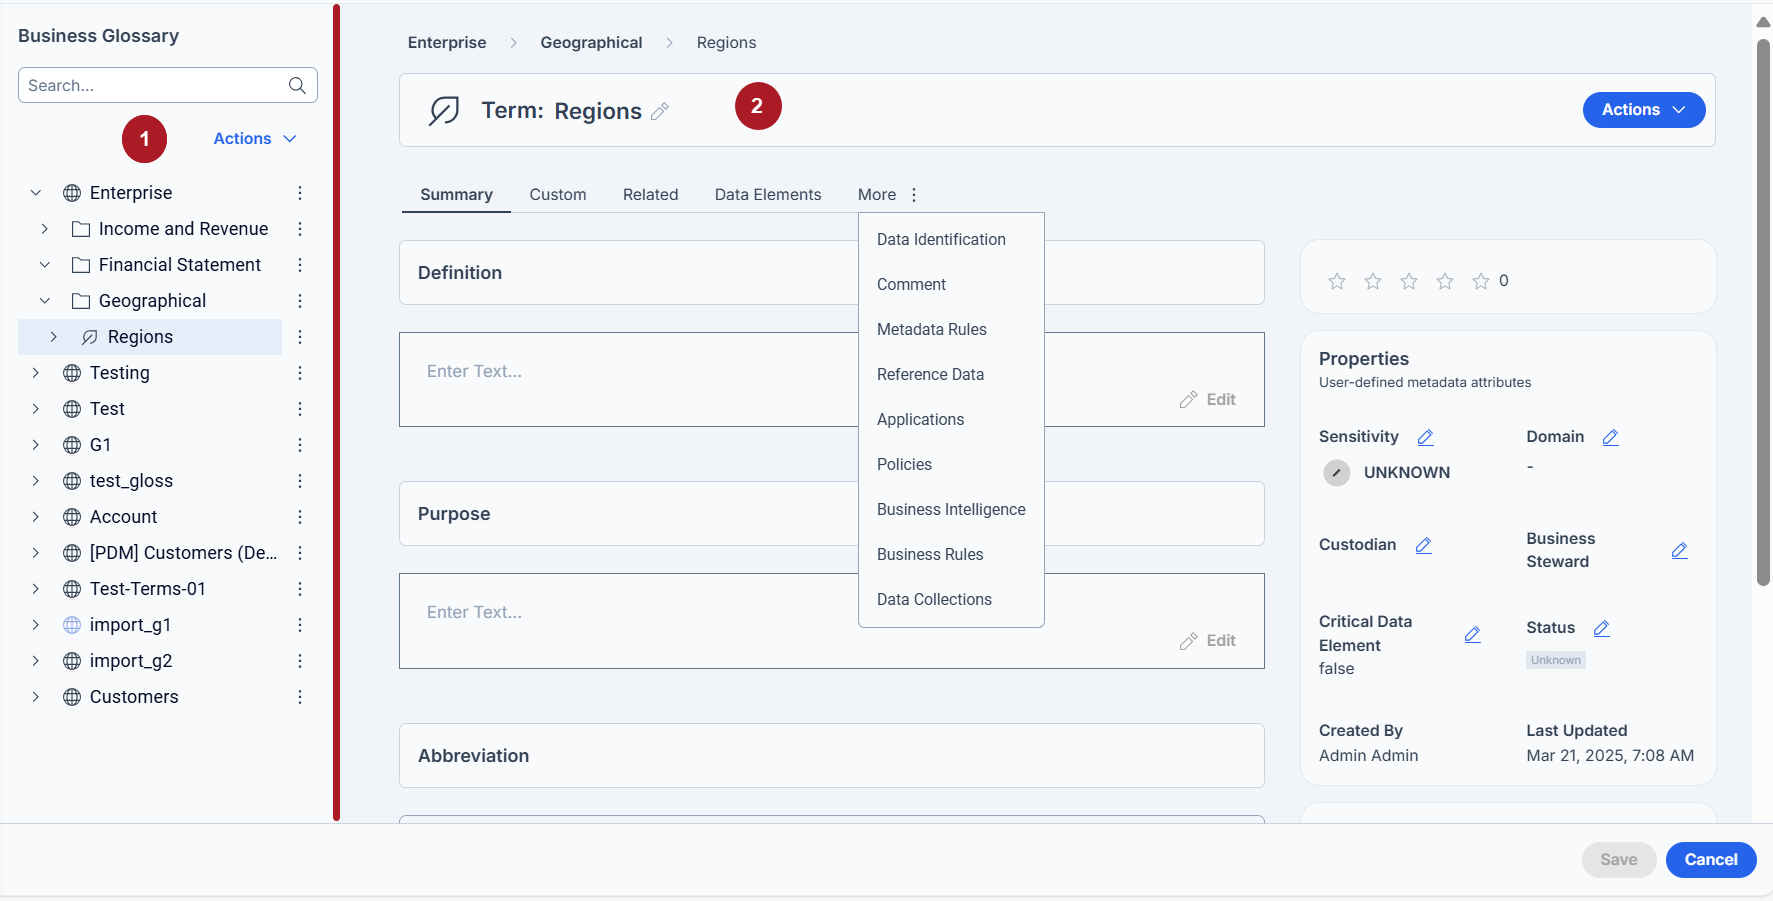Switch to the Data Elements tab

(x=768, y=194)
